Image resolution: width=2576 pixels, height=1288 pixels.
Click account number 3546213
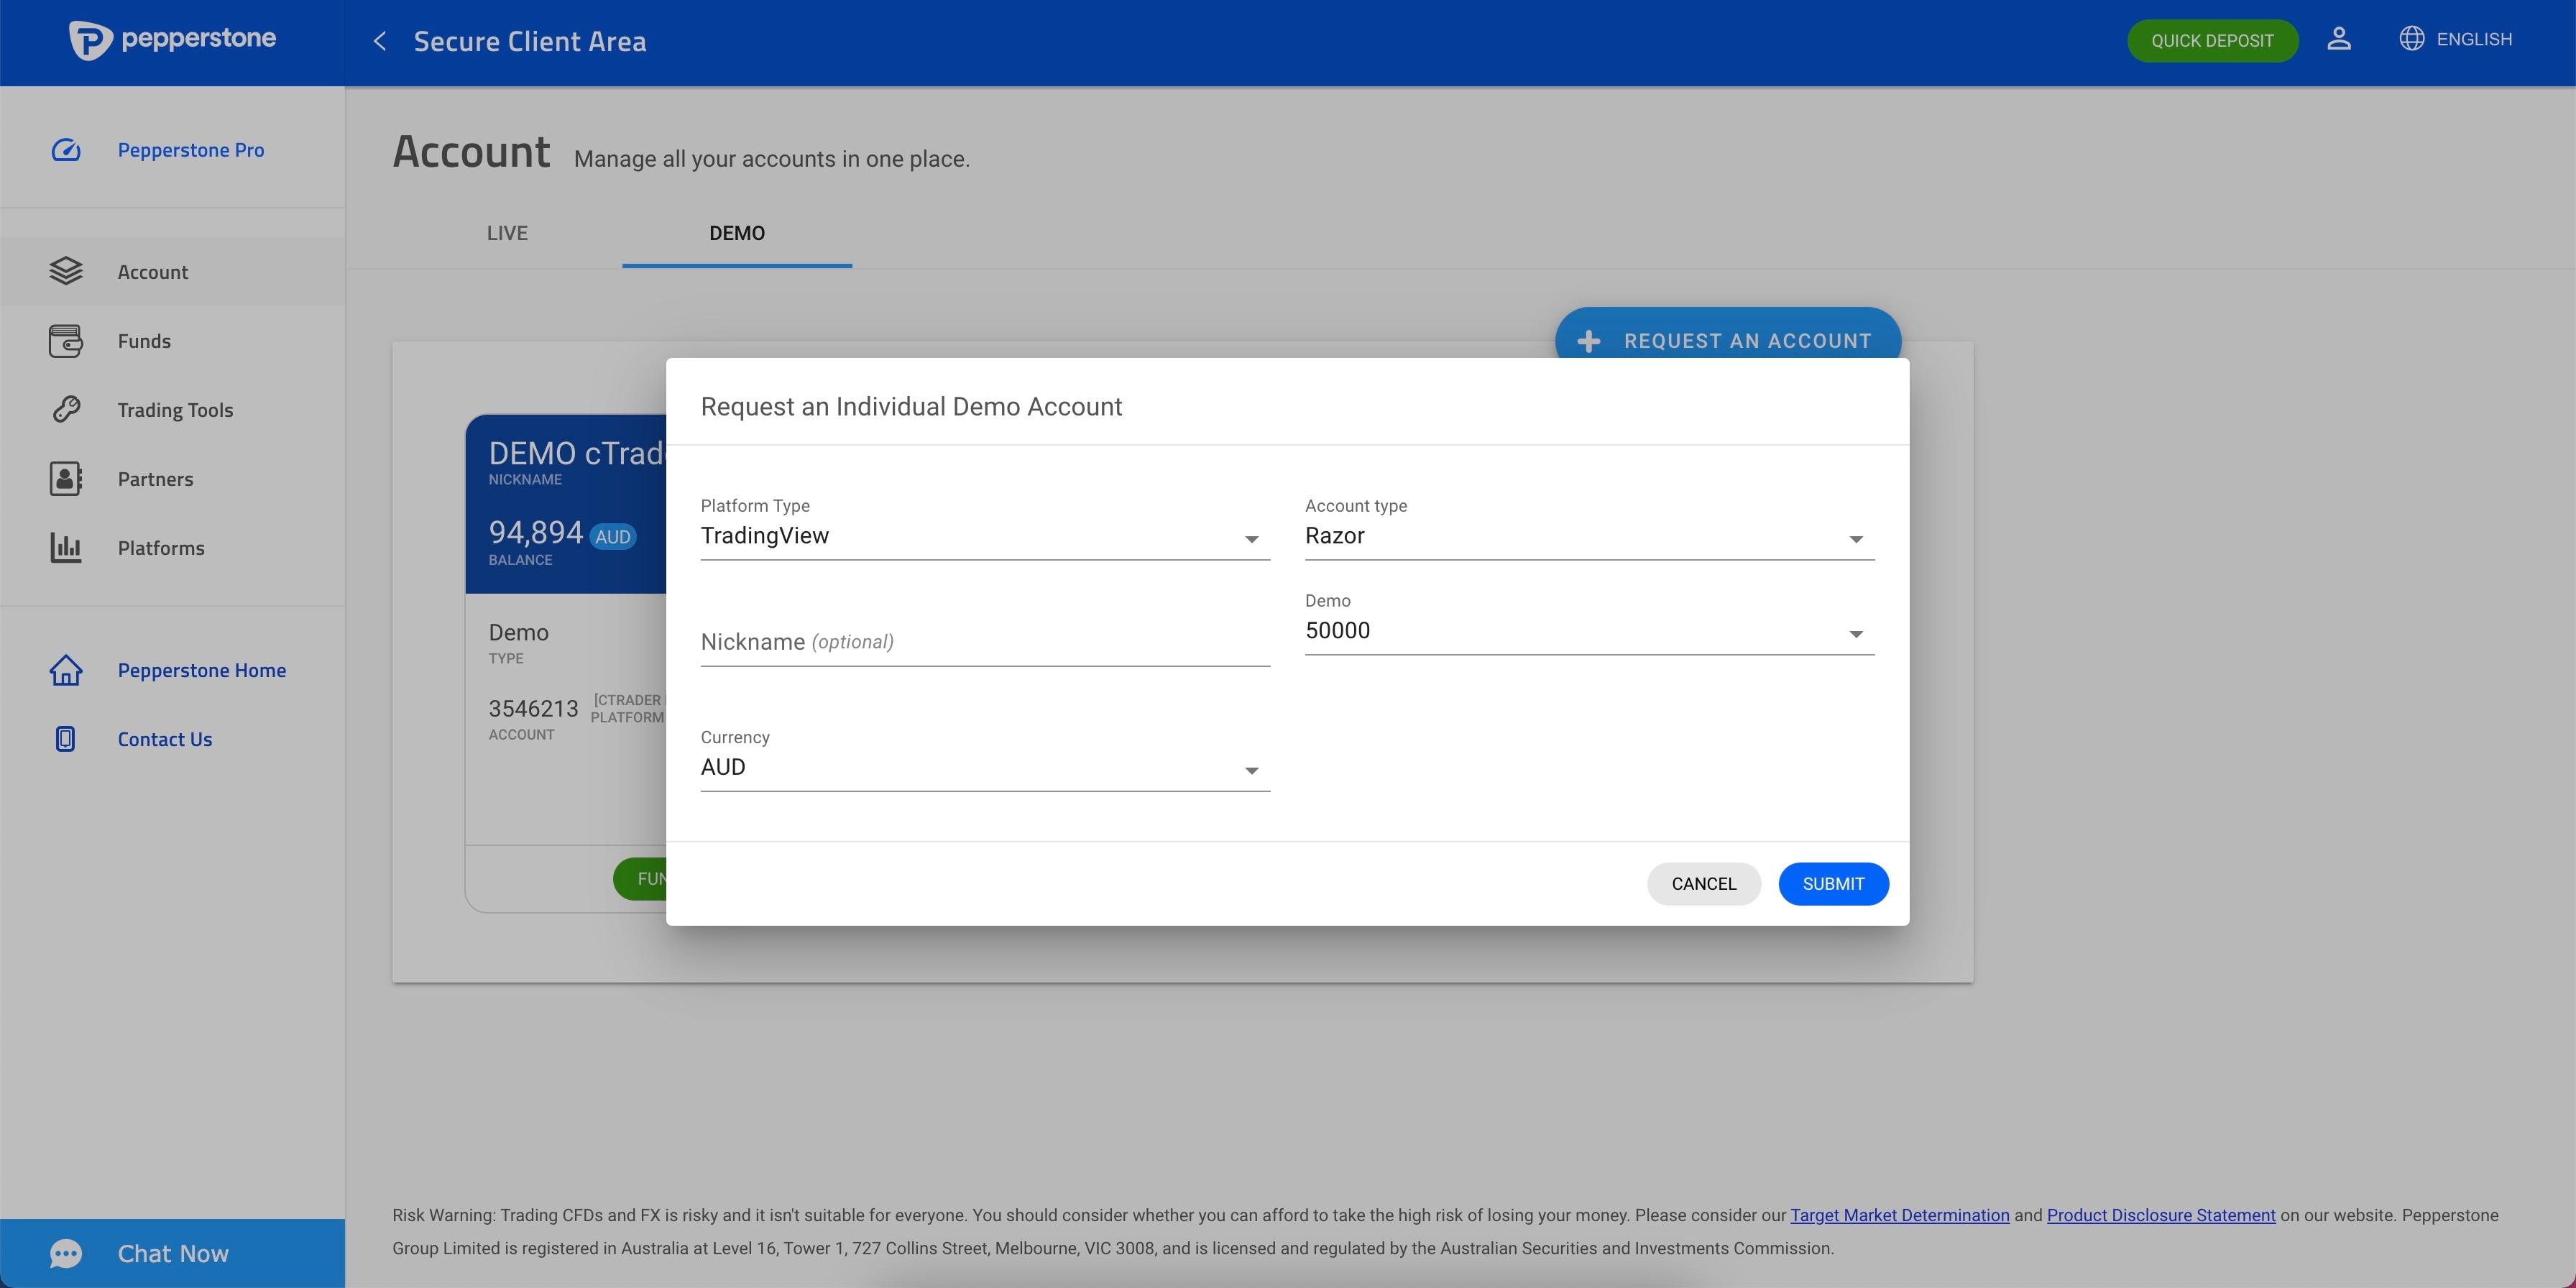pyautogui.click(x=533, y=708)
